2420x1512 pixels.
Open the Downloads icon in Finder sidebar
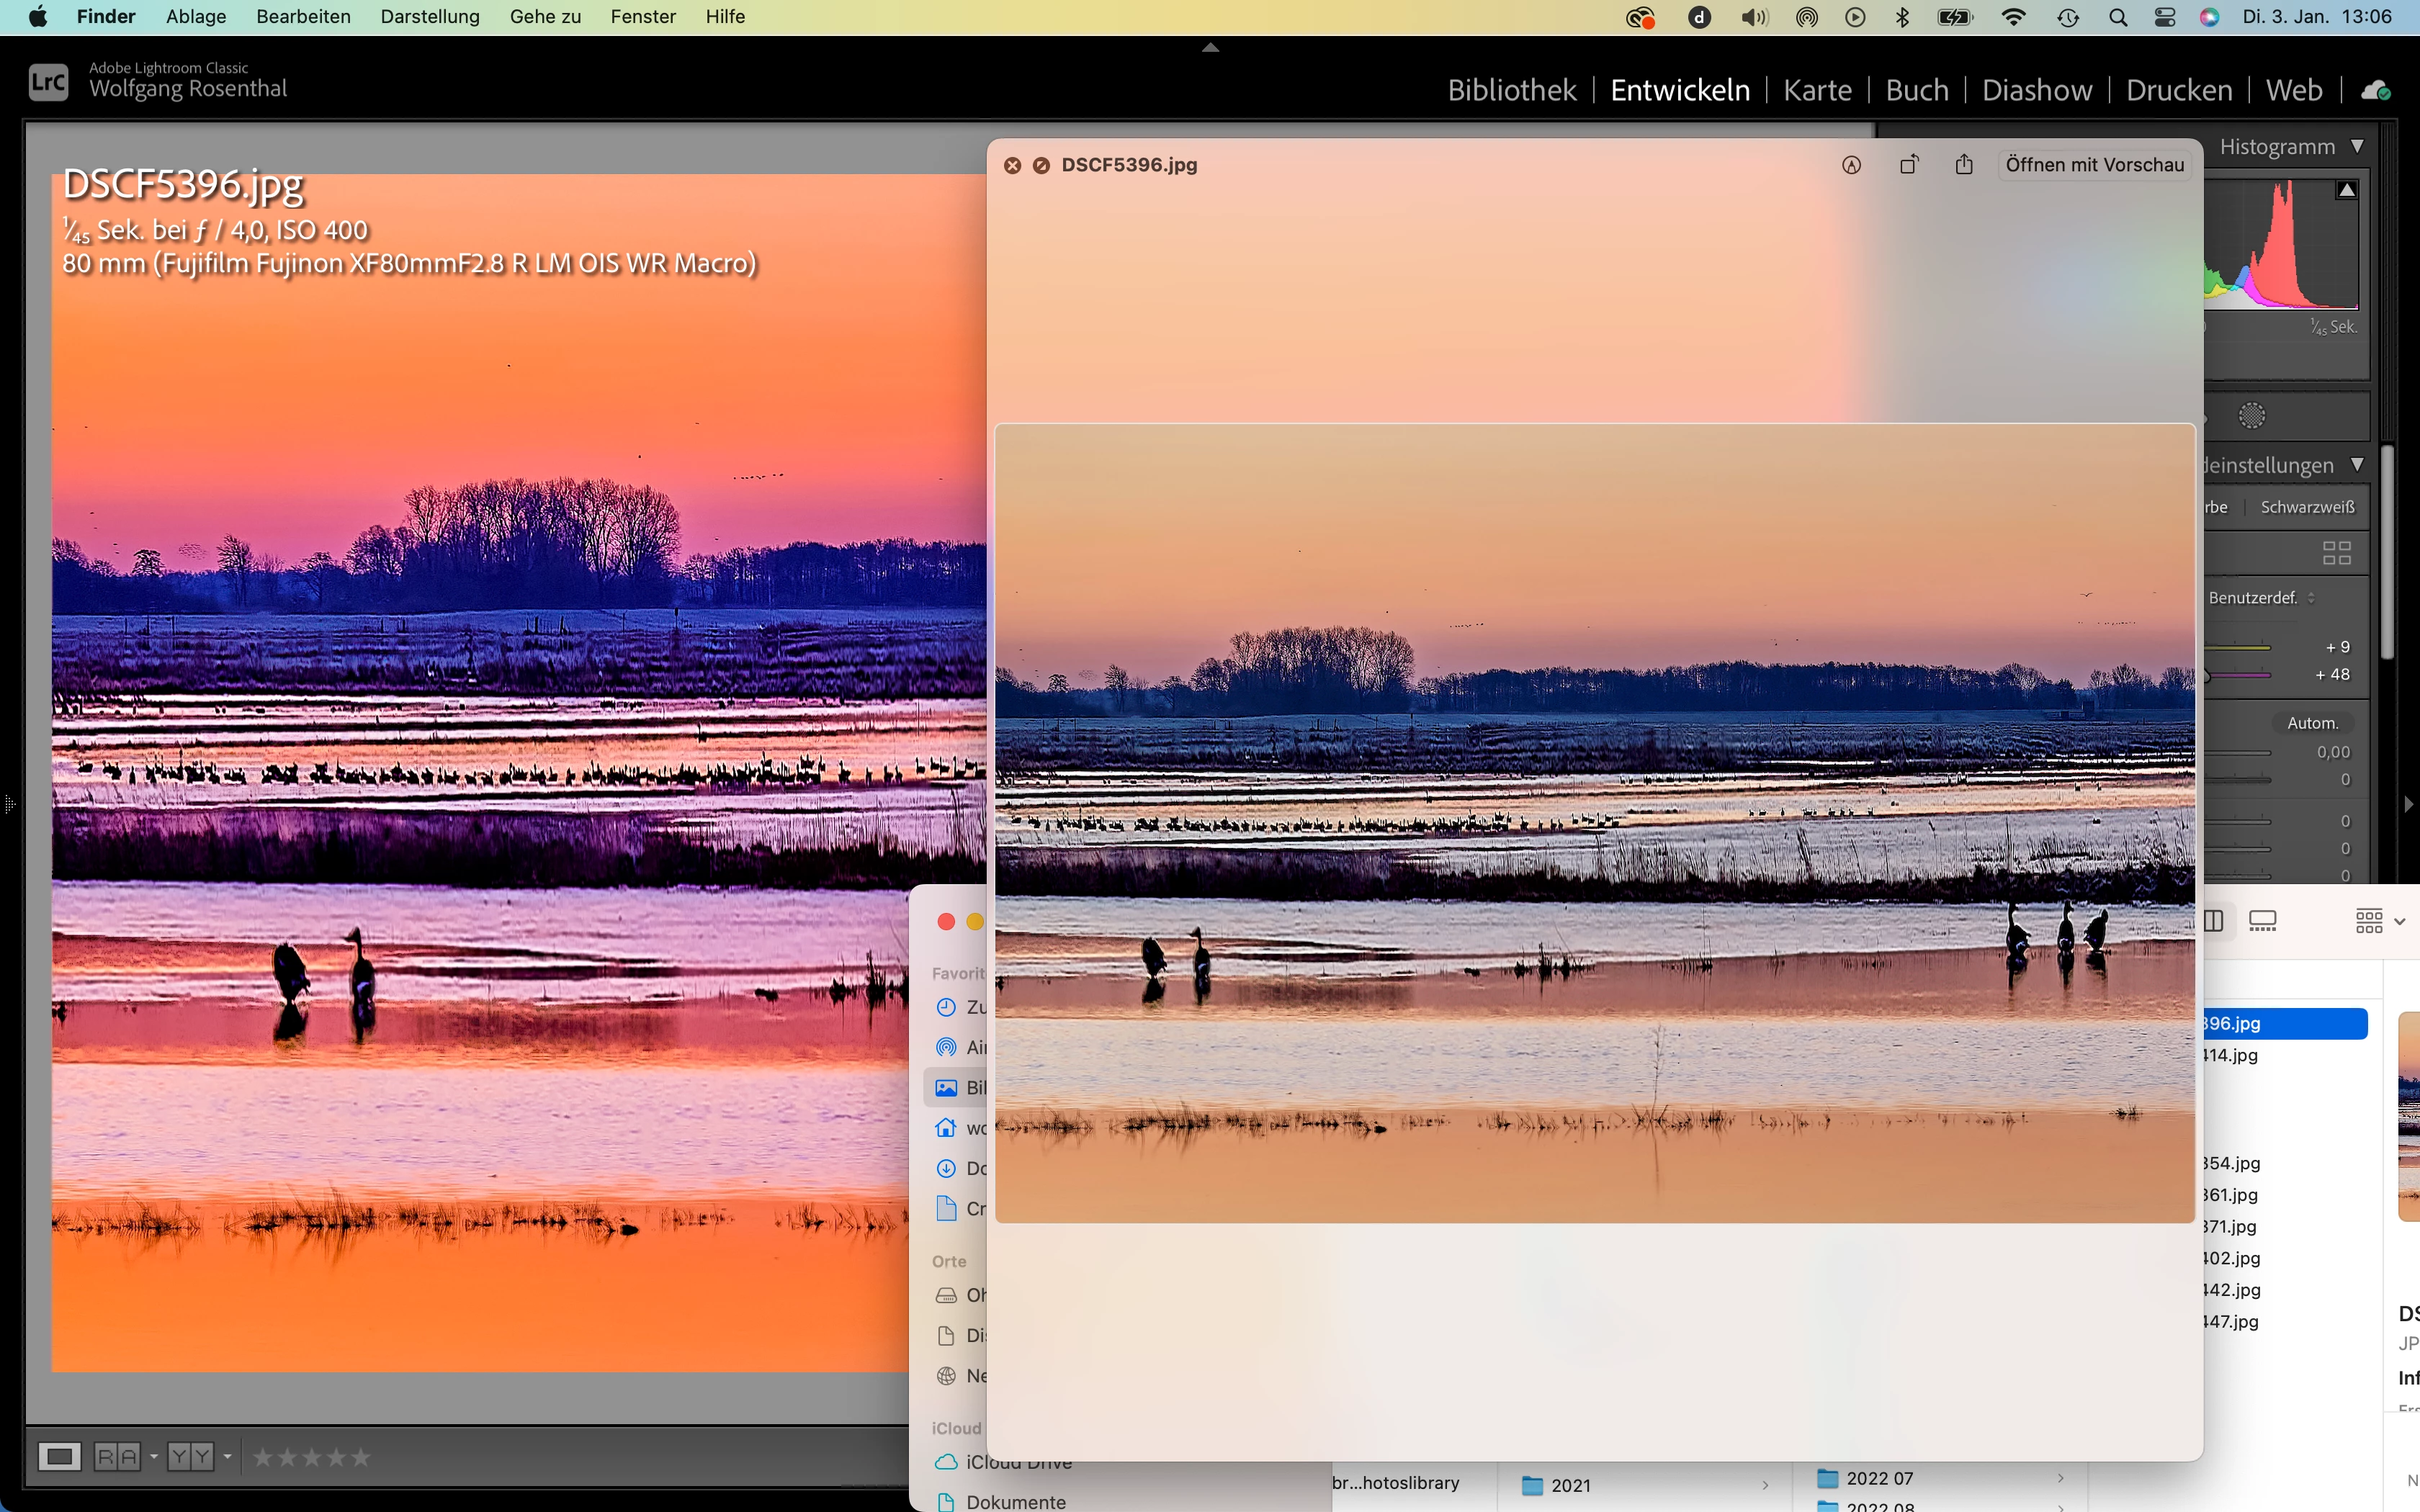946,1168
